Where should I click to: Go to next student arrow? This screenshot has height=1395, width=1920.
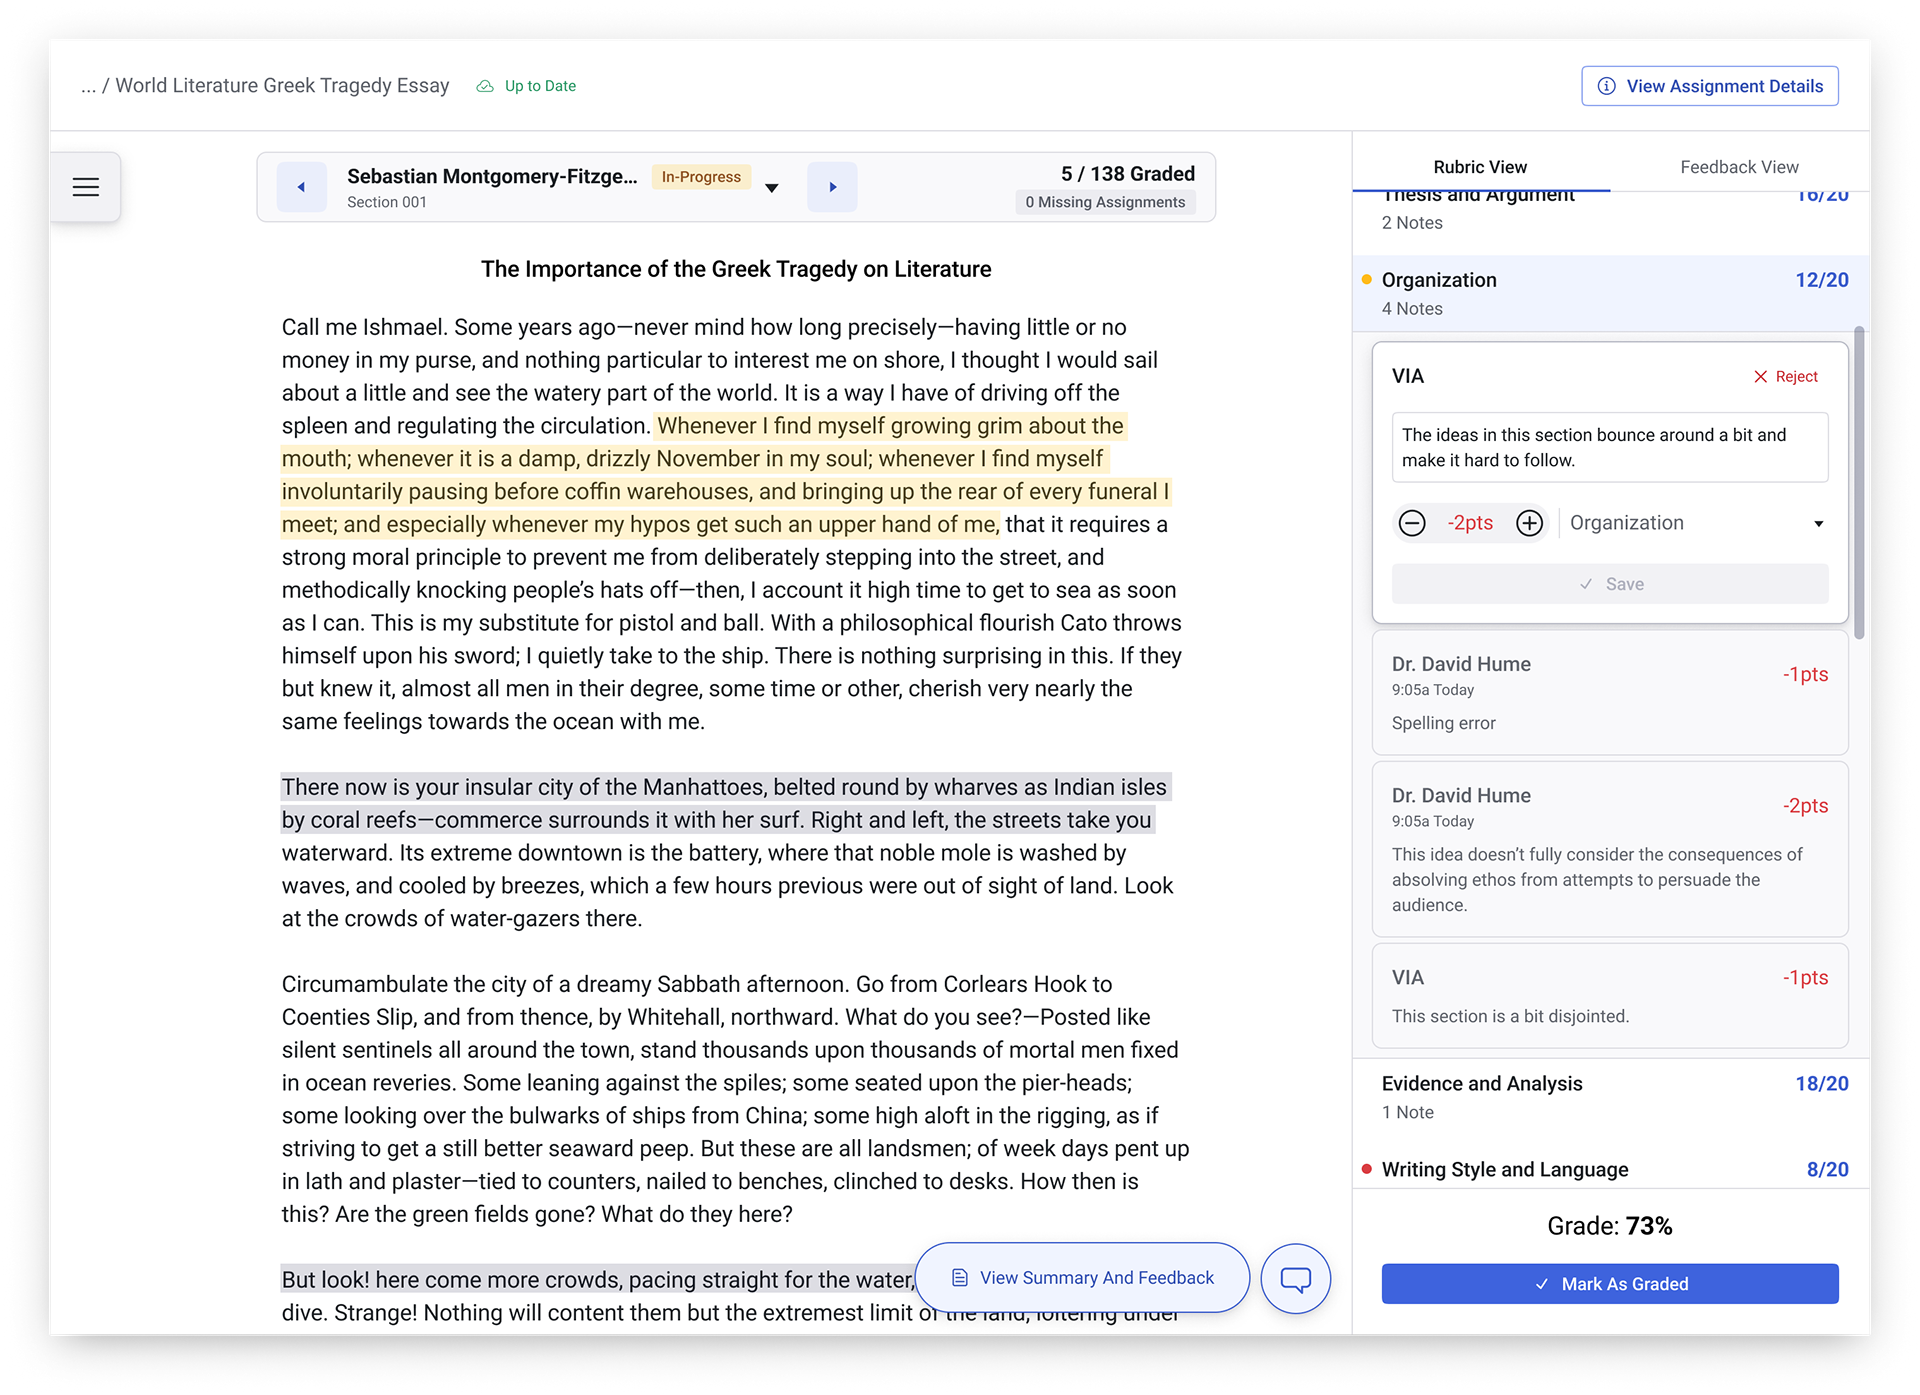pos(832,187)
